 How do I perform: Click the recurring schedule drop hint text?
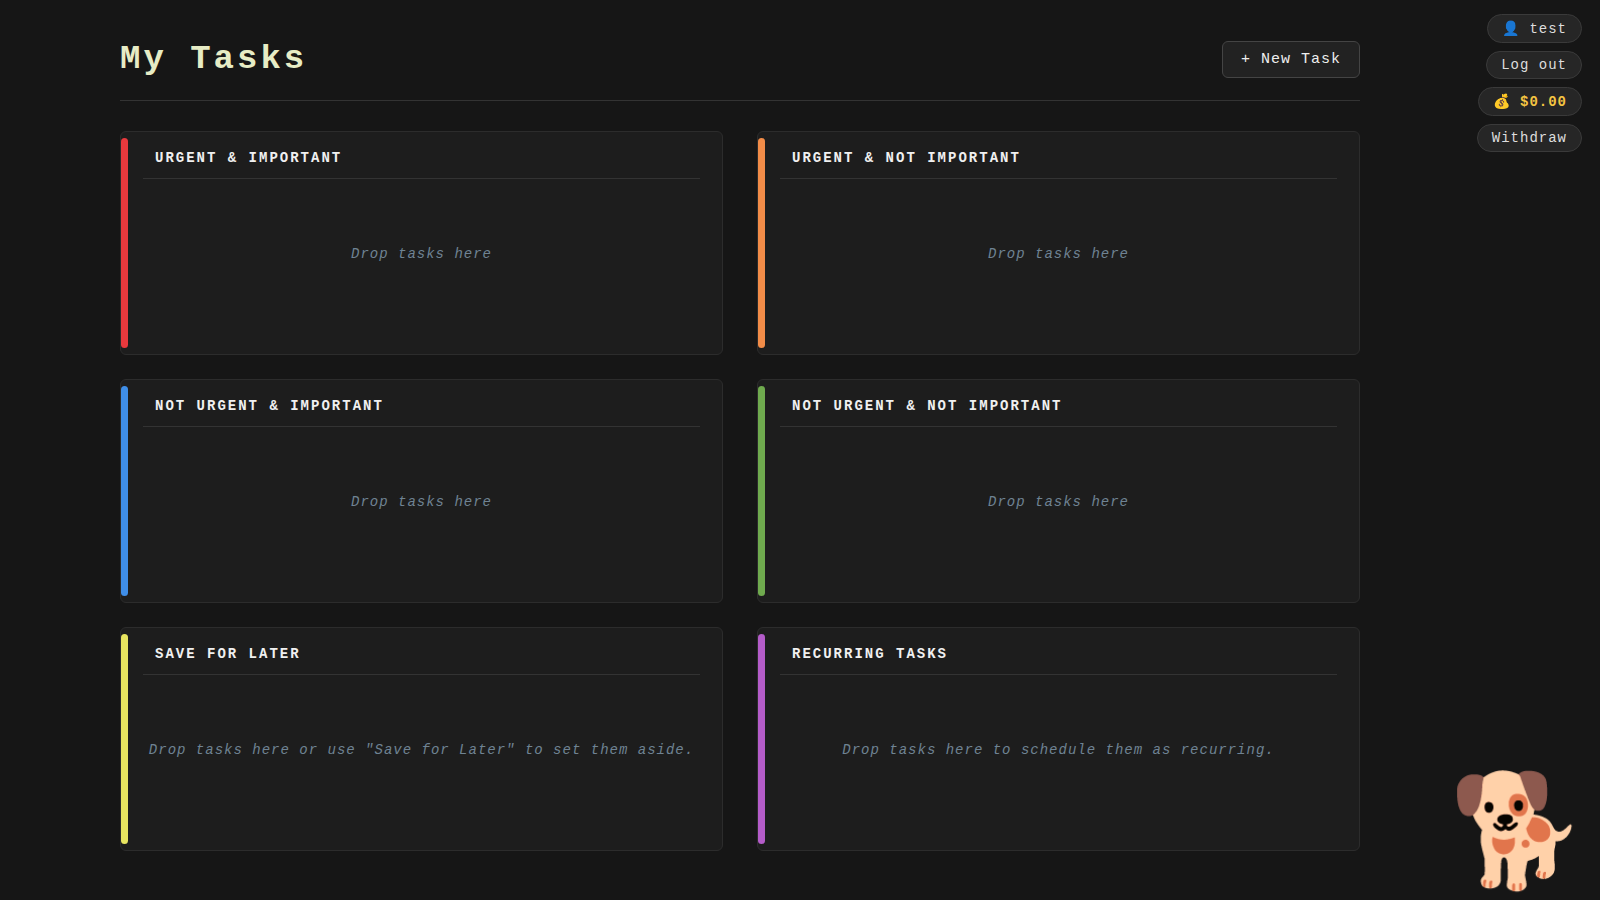click(x=1058, y=750)
